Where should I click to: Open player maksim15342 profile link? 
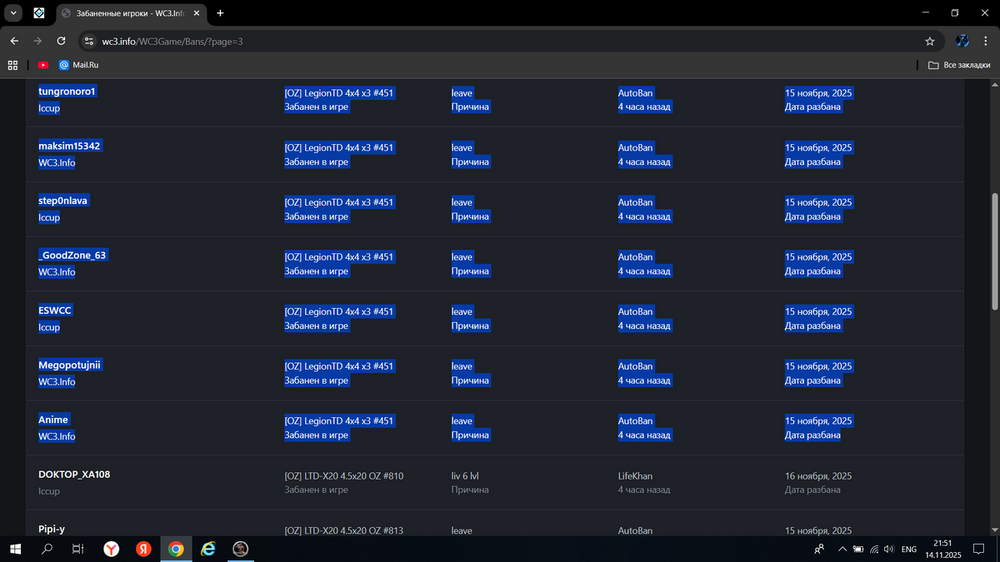pyautogui.click(x=69, y=146)
